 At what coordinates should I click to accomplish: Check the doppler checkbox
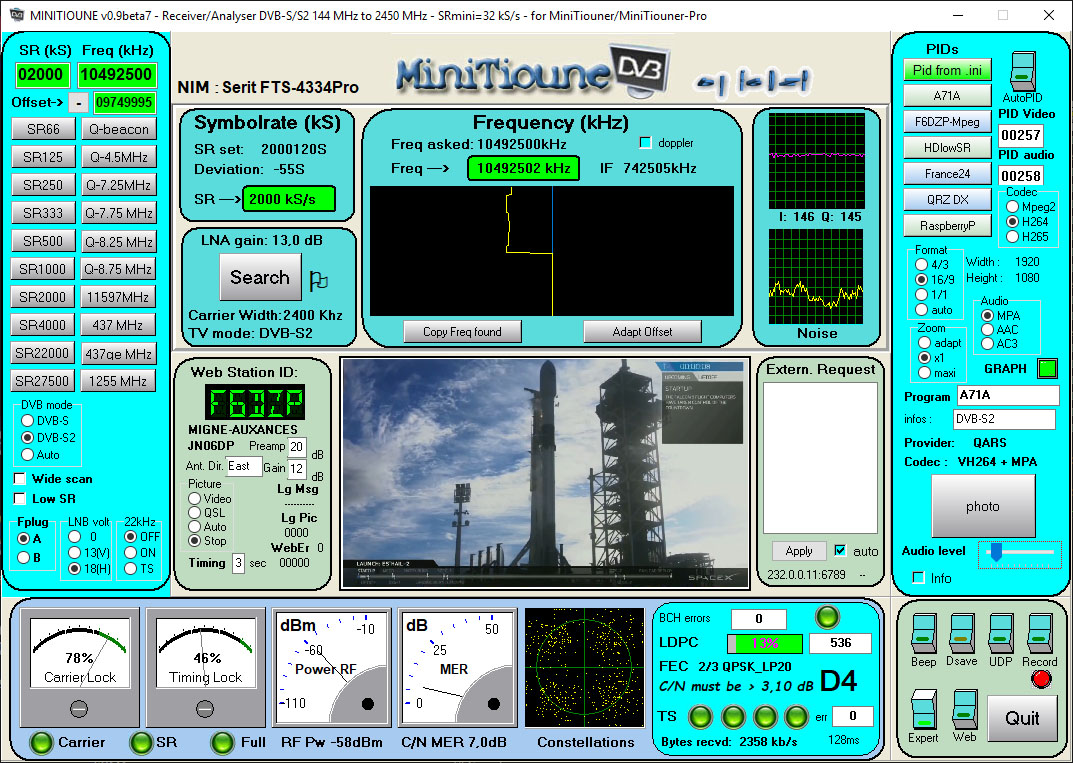coord(645,143)
